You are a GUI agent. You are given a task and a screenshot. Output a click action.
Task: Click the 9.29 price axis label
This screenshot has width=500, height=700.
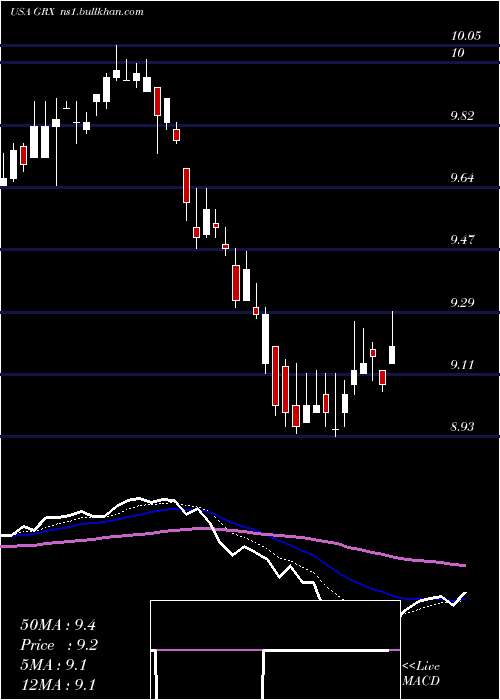point(462,303)
